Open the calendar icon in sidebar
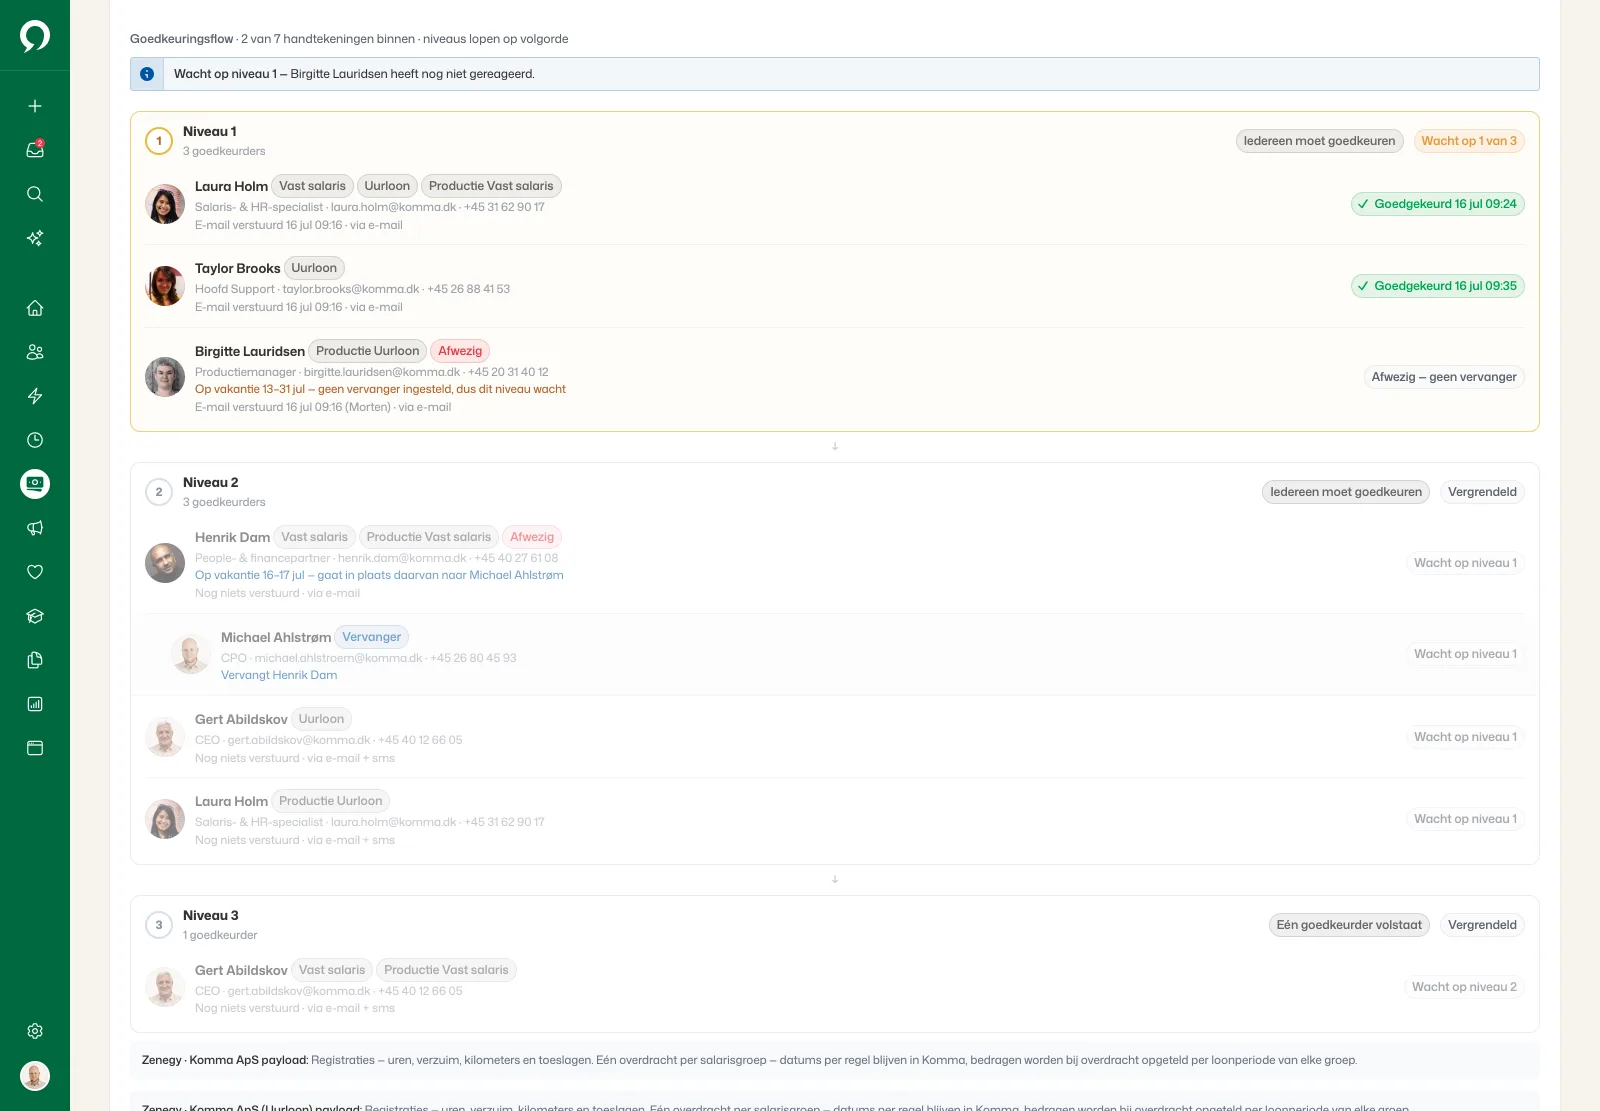1600x1111 pixels. tap(35, 748)
